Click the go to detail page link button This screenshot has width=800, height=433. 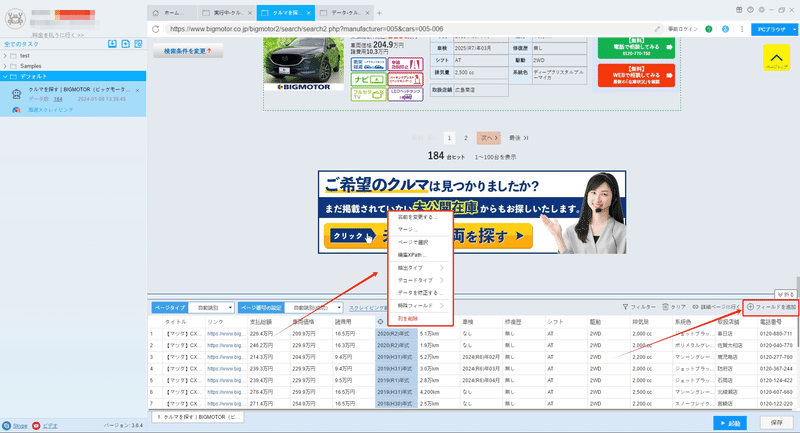[x=716, y=307]
